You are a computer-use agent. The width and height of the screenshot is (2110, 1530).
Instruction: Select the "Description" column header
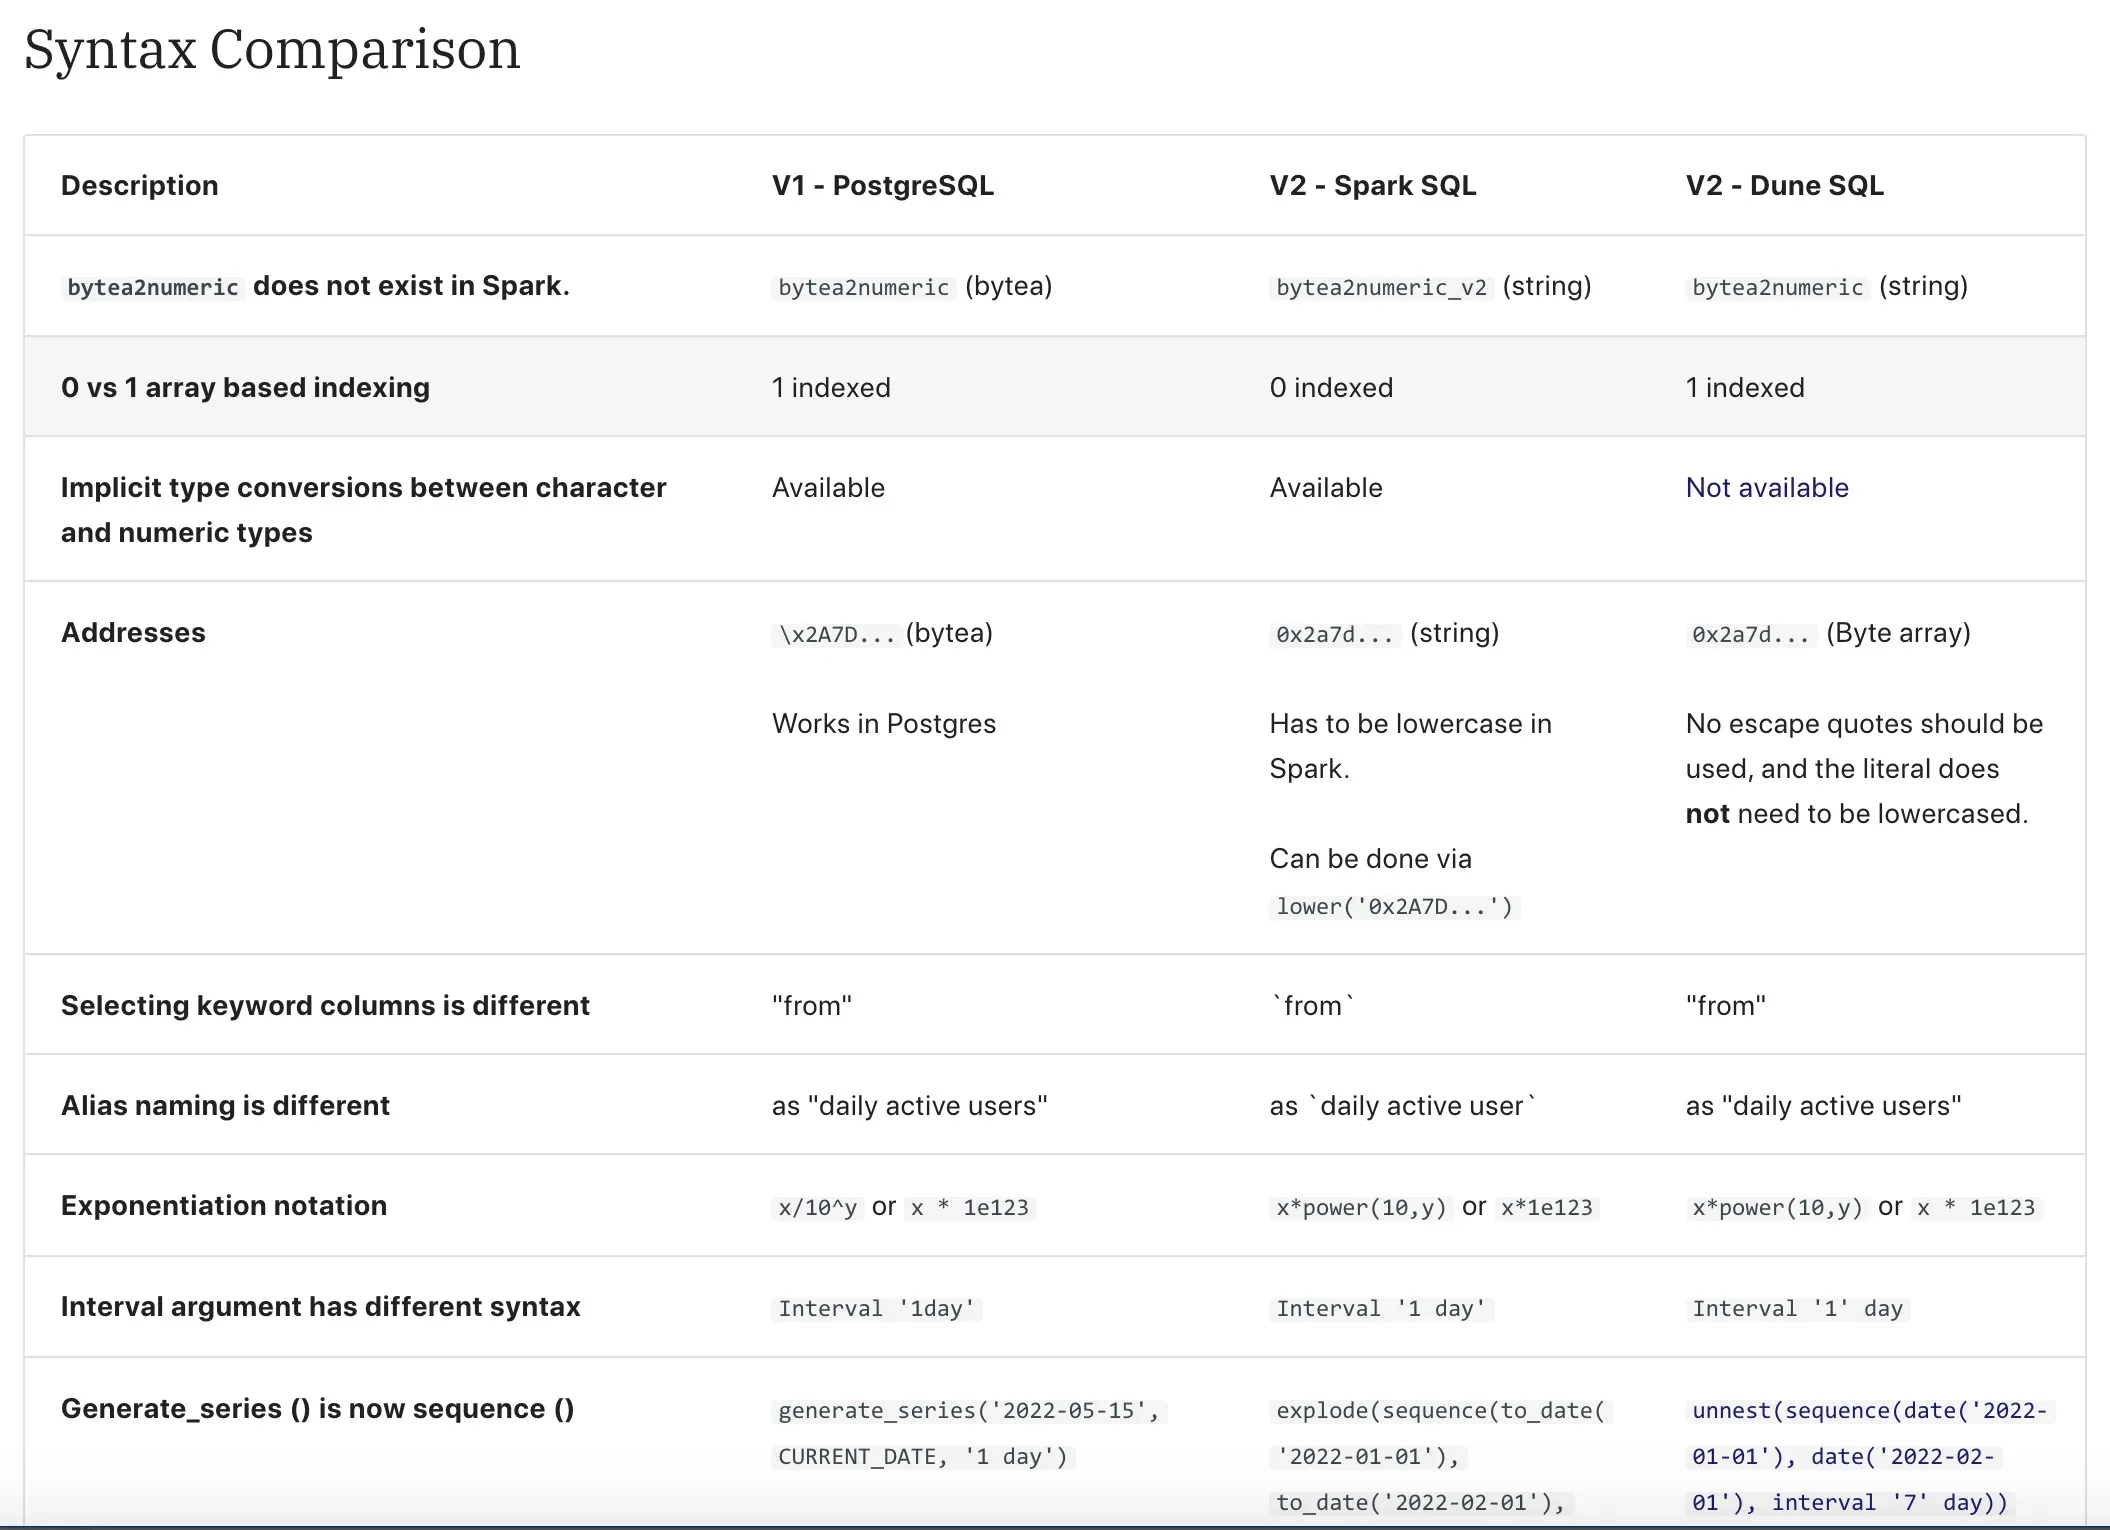tap(139, 186)
